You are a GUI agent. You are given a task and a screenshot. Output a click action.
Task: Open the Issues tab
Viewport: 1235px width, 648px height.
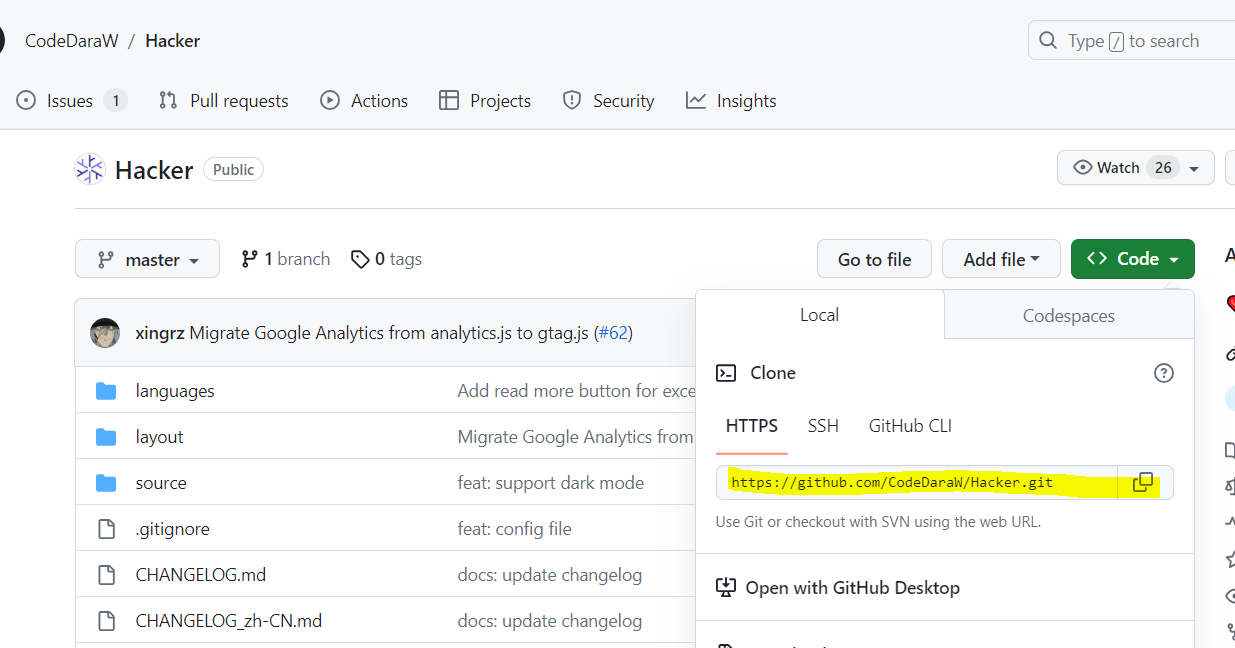click(72, 101)
